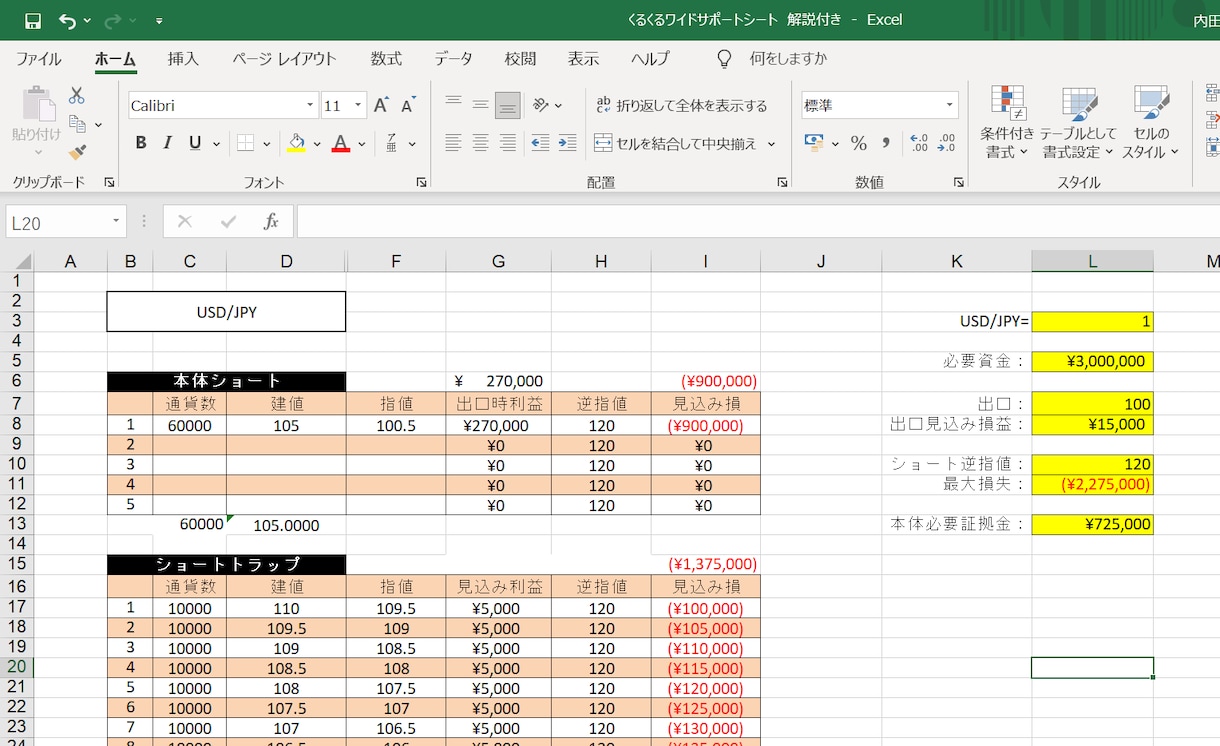
Task: Align text right
Action: (508, 143)
